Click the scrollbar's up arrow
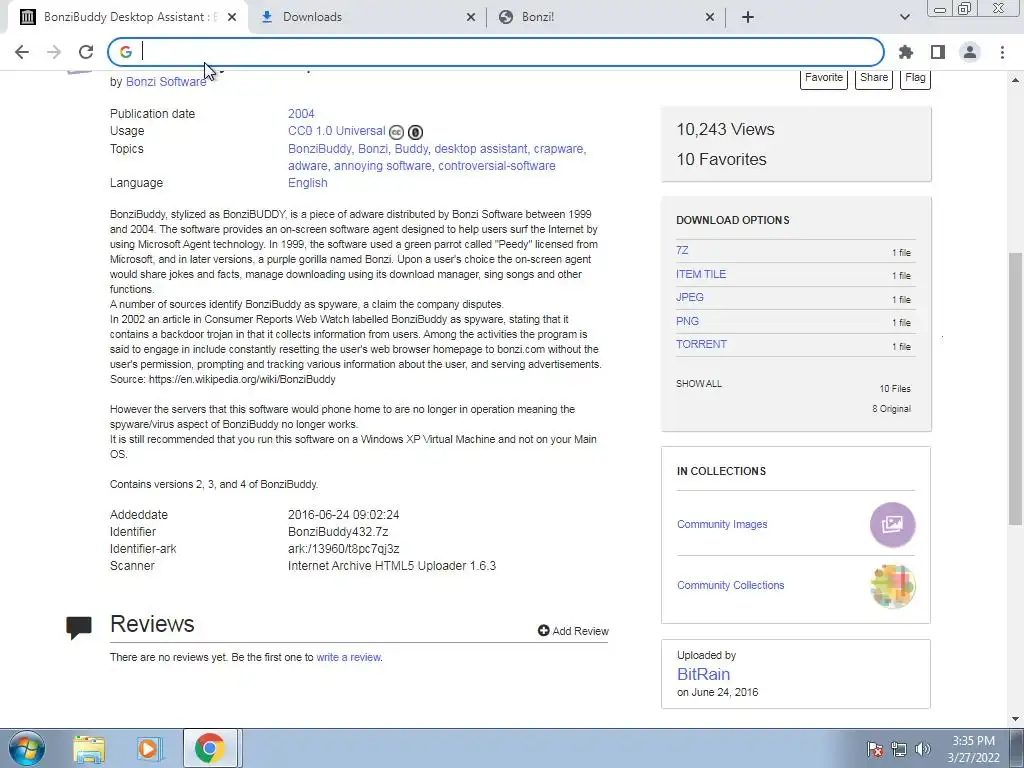The height and width of the screenshot is (768, 1024). 1015,80
